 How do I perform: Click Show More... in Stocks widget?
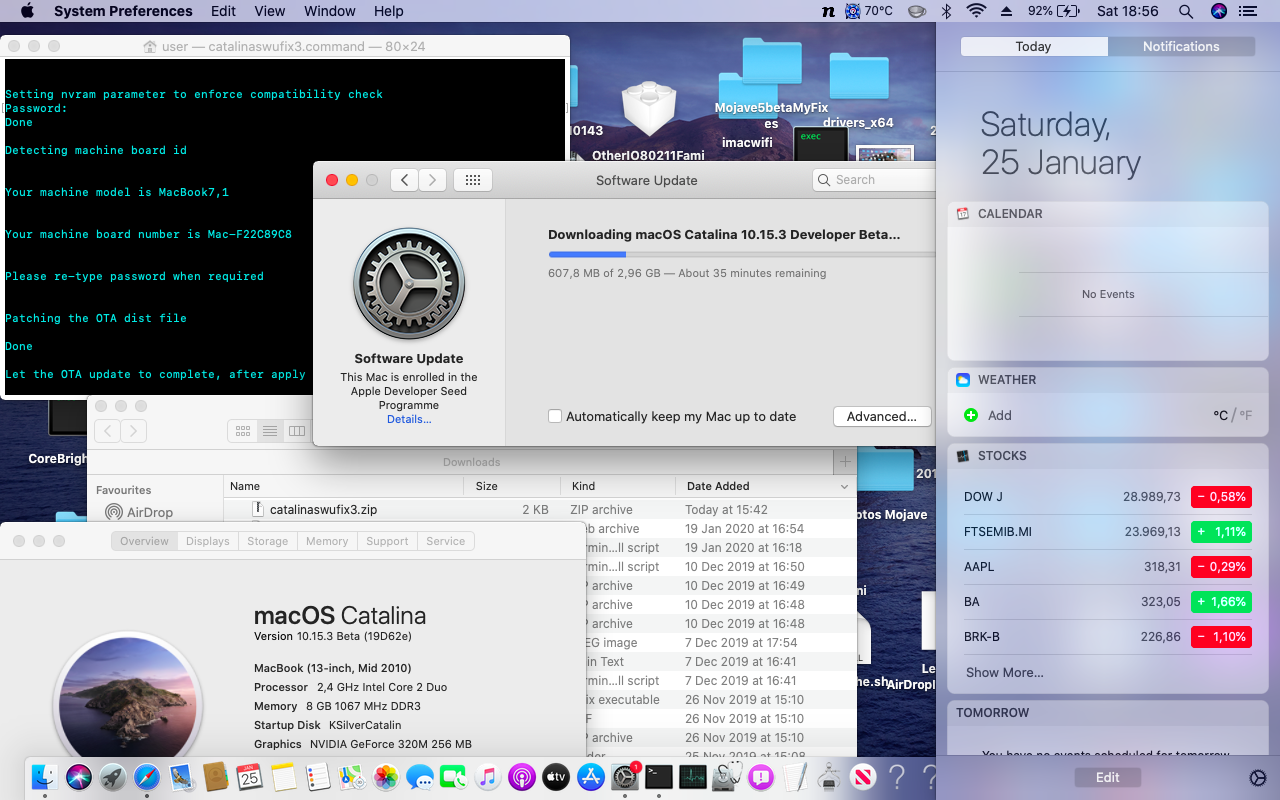tap(1004, 672)
